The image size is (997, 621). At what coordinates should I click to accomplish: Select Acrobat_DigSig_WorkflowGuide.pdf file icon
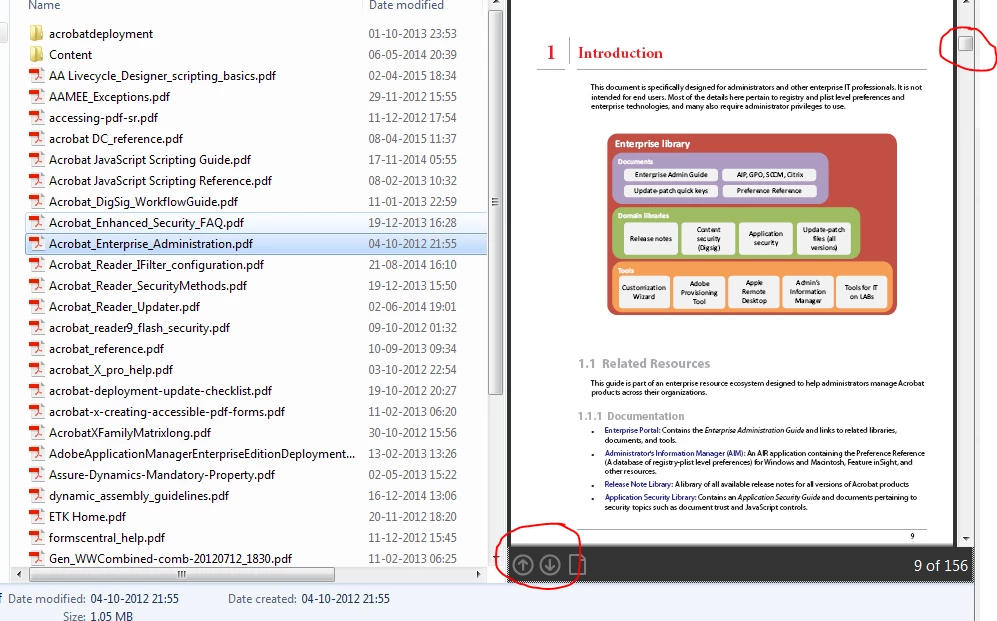coord(37,201)
